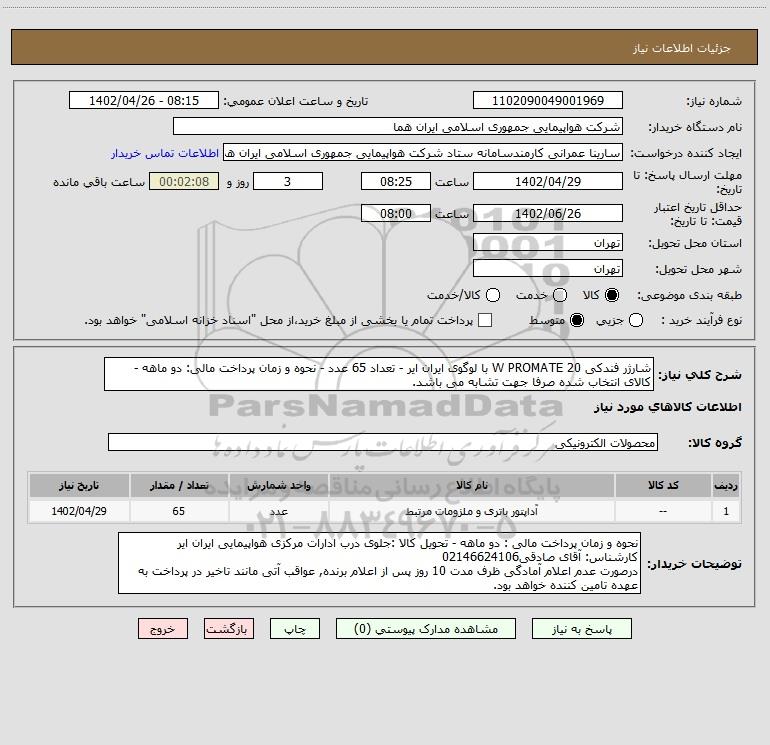The height and width of the screenshot is (745, 770).
Task: Click the اطلاعات کالاهای مورد نیاز heading
Action: point(667,407)
